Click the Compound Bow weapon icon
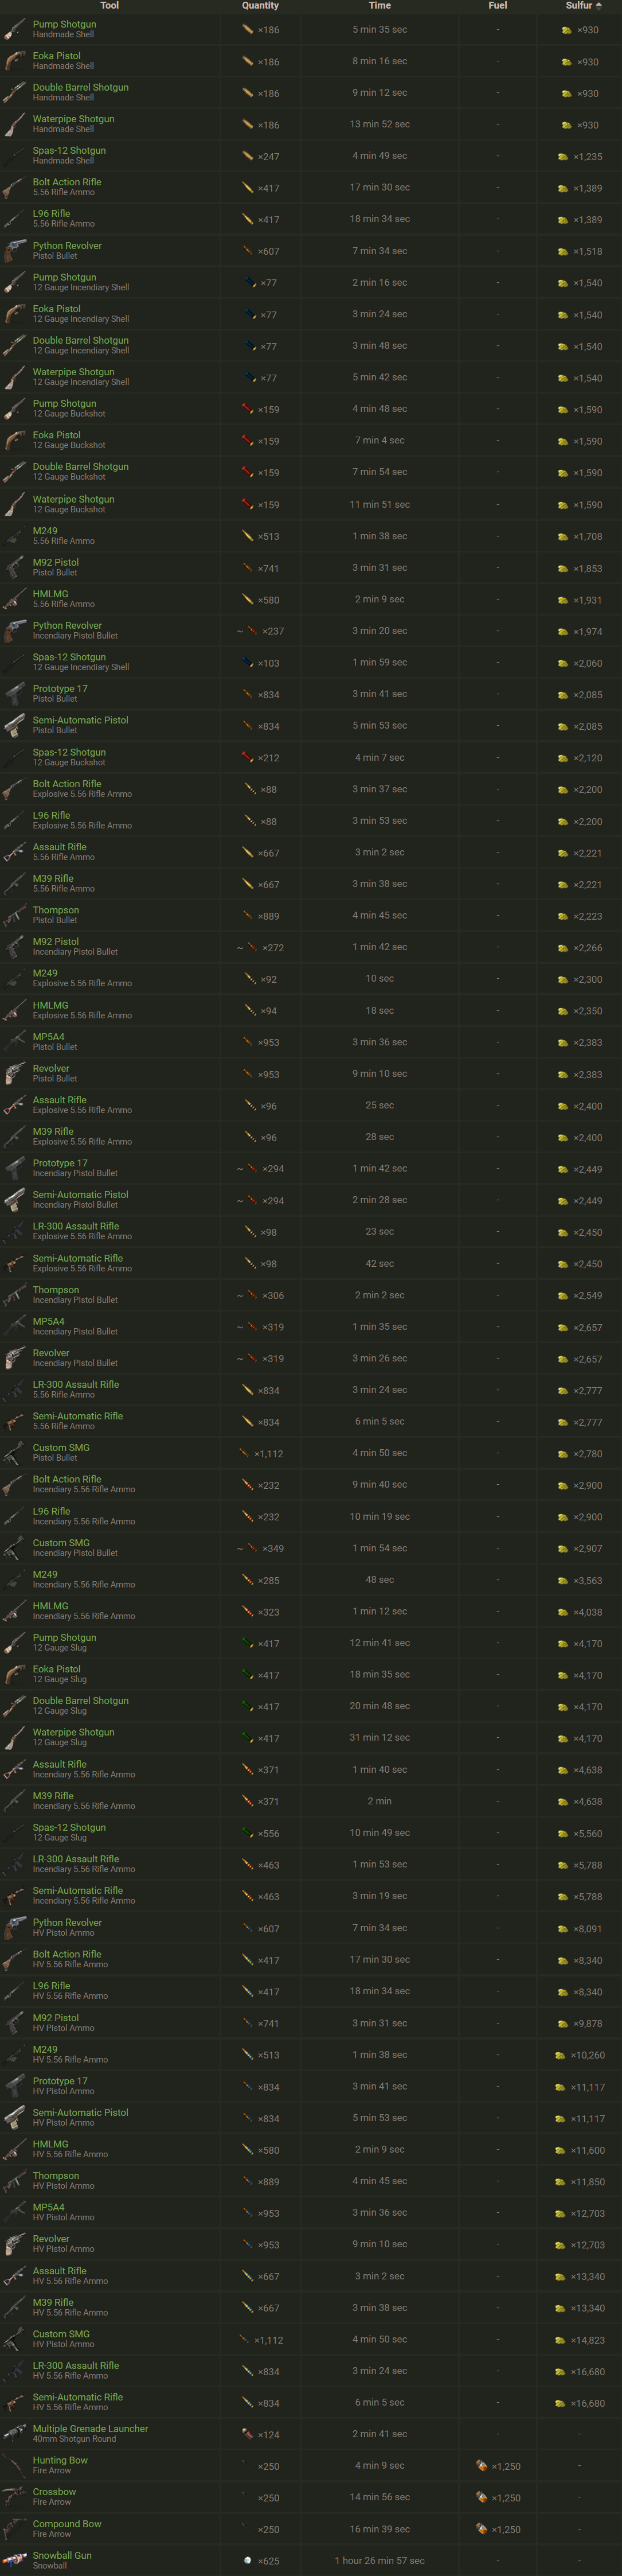 14,2529
